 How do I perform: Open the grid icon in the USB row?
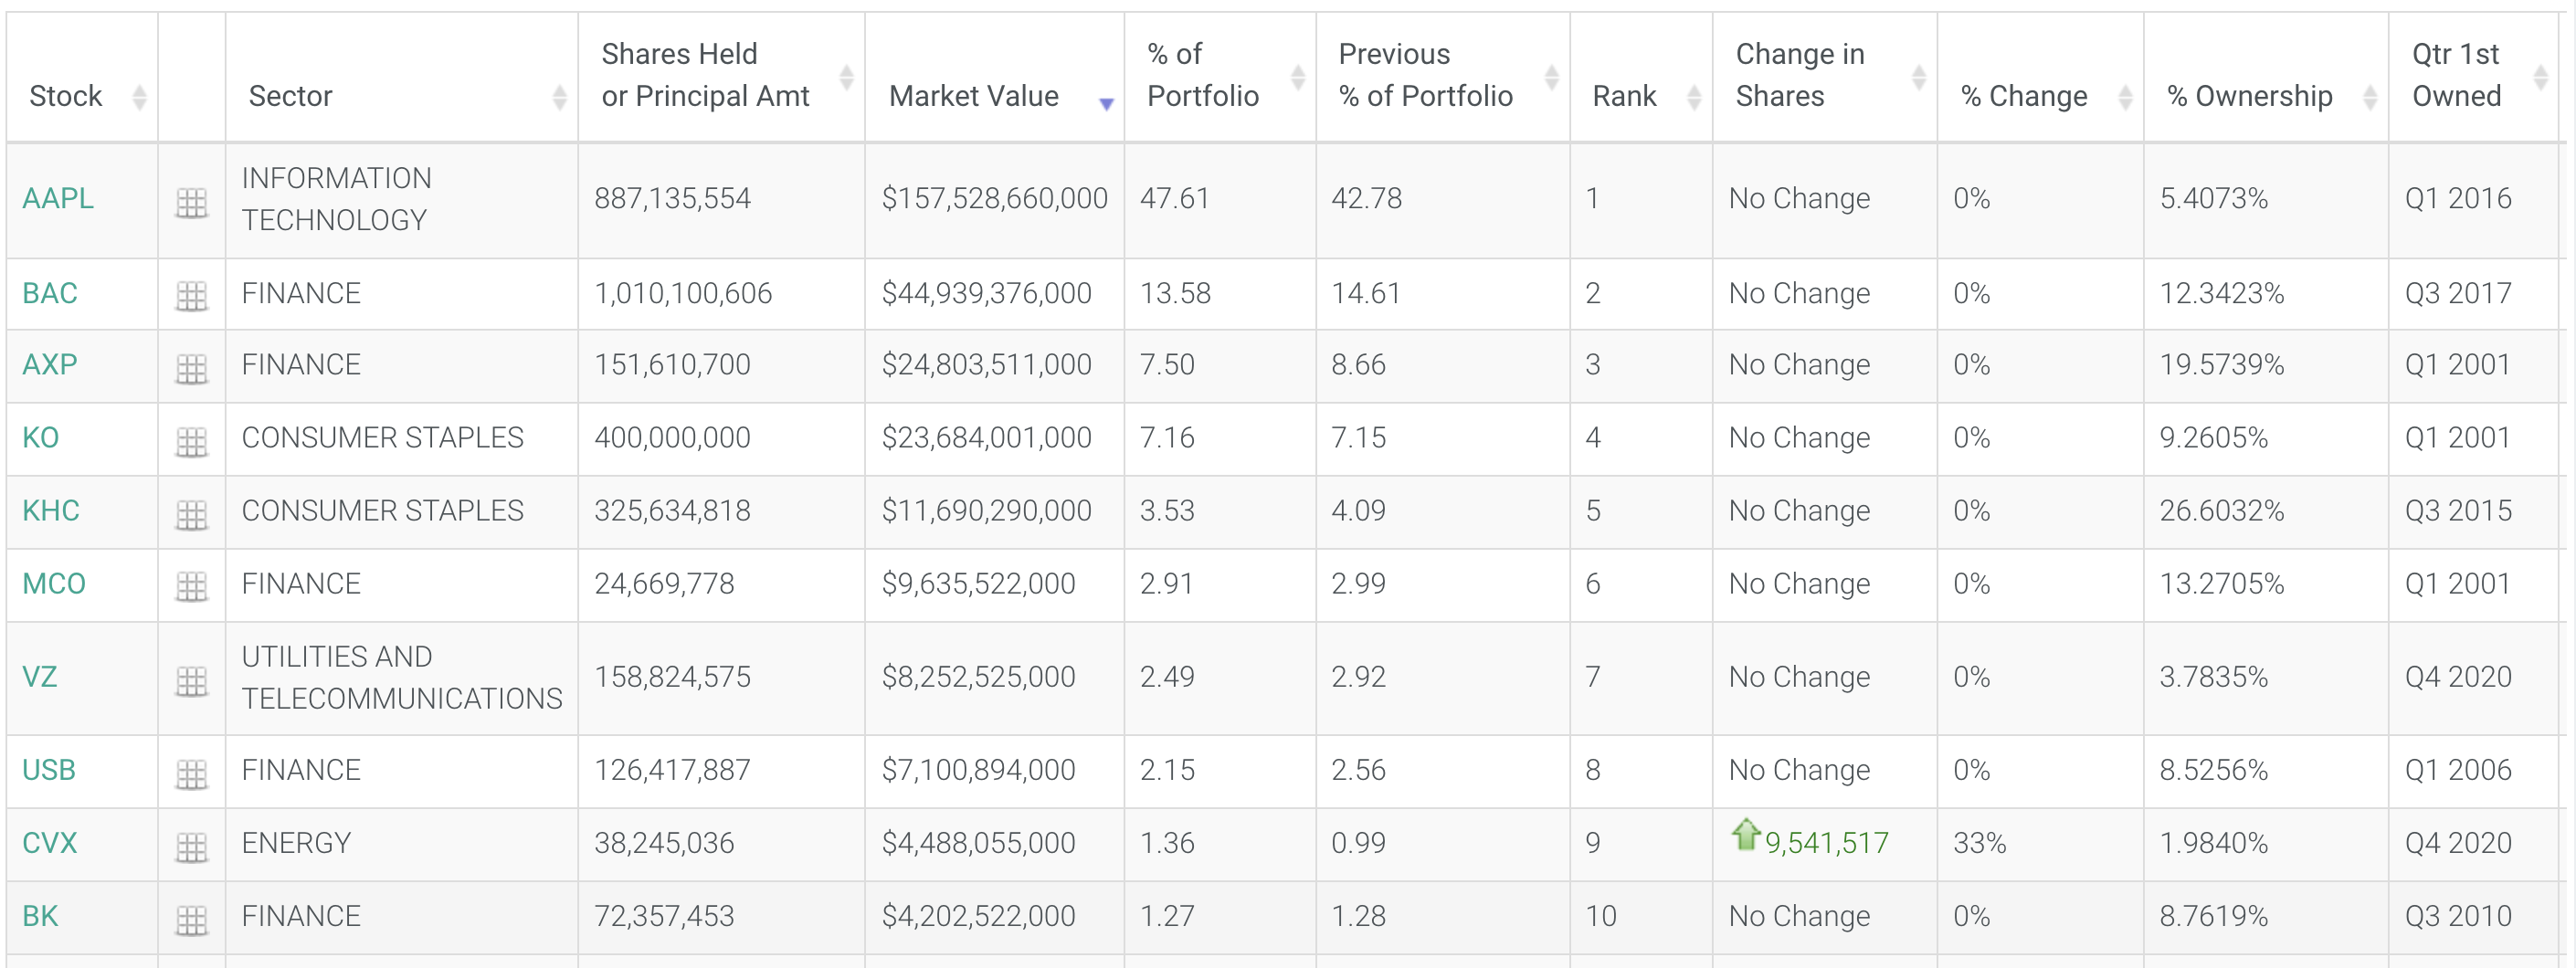point(191,774)
